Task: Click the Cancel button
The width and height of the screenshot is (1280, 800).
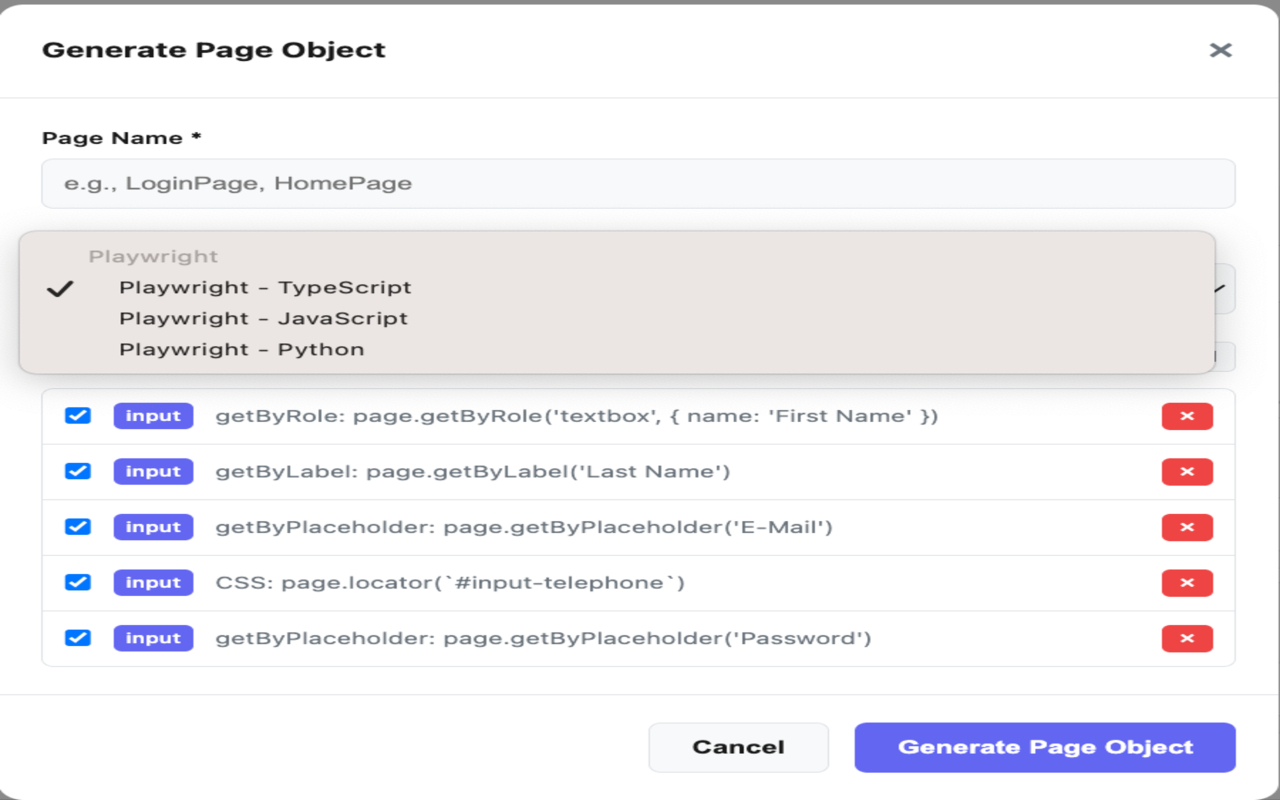Action: point(738,746)
